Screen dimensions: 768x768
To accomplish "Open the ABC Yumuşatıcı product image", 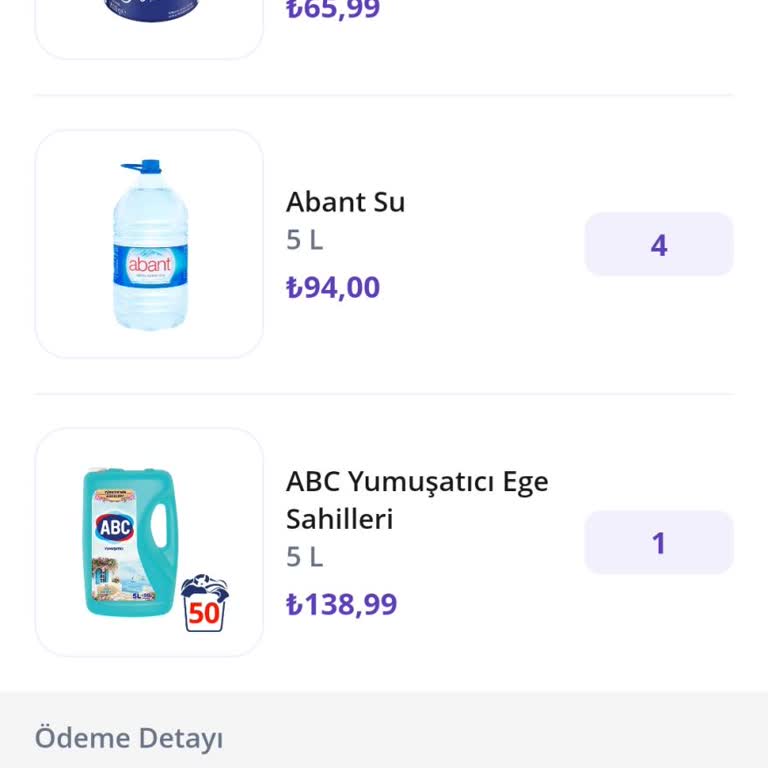I will pyautogui.click(x=149, y=542).
